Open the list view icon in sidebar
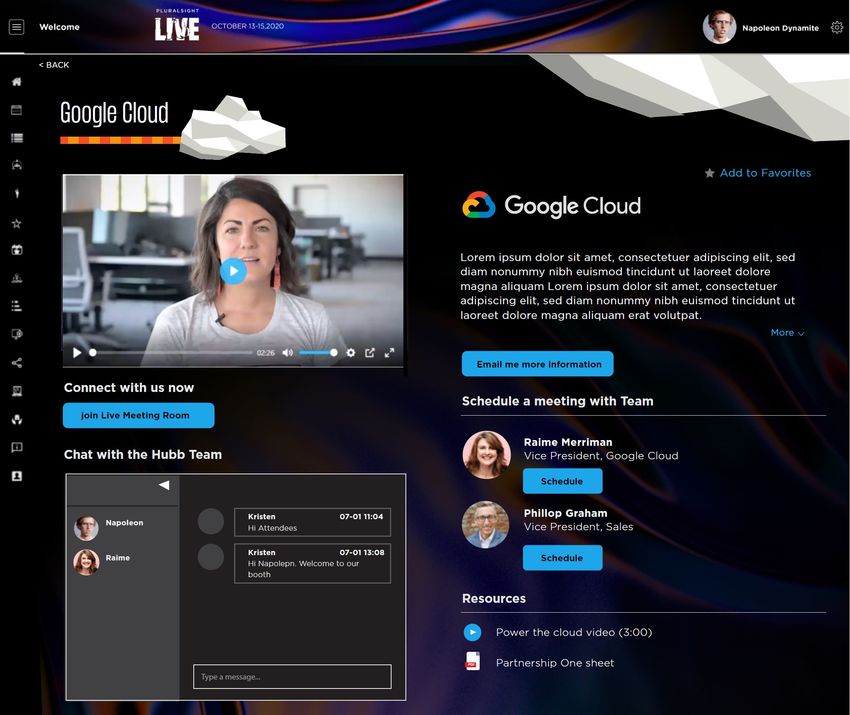This screenshot has width=850, height=715. [17, 138]
